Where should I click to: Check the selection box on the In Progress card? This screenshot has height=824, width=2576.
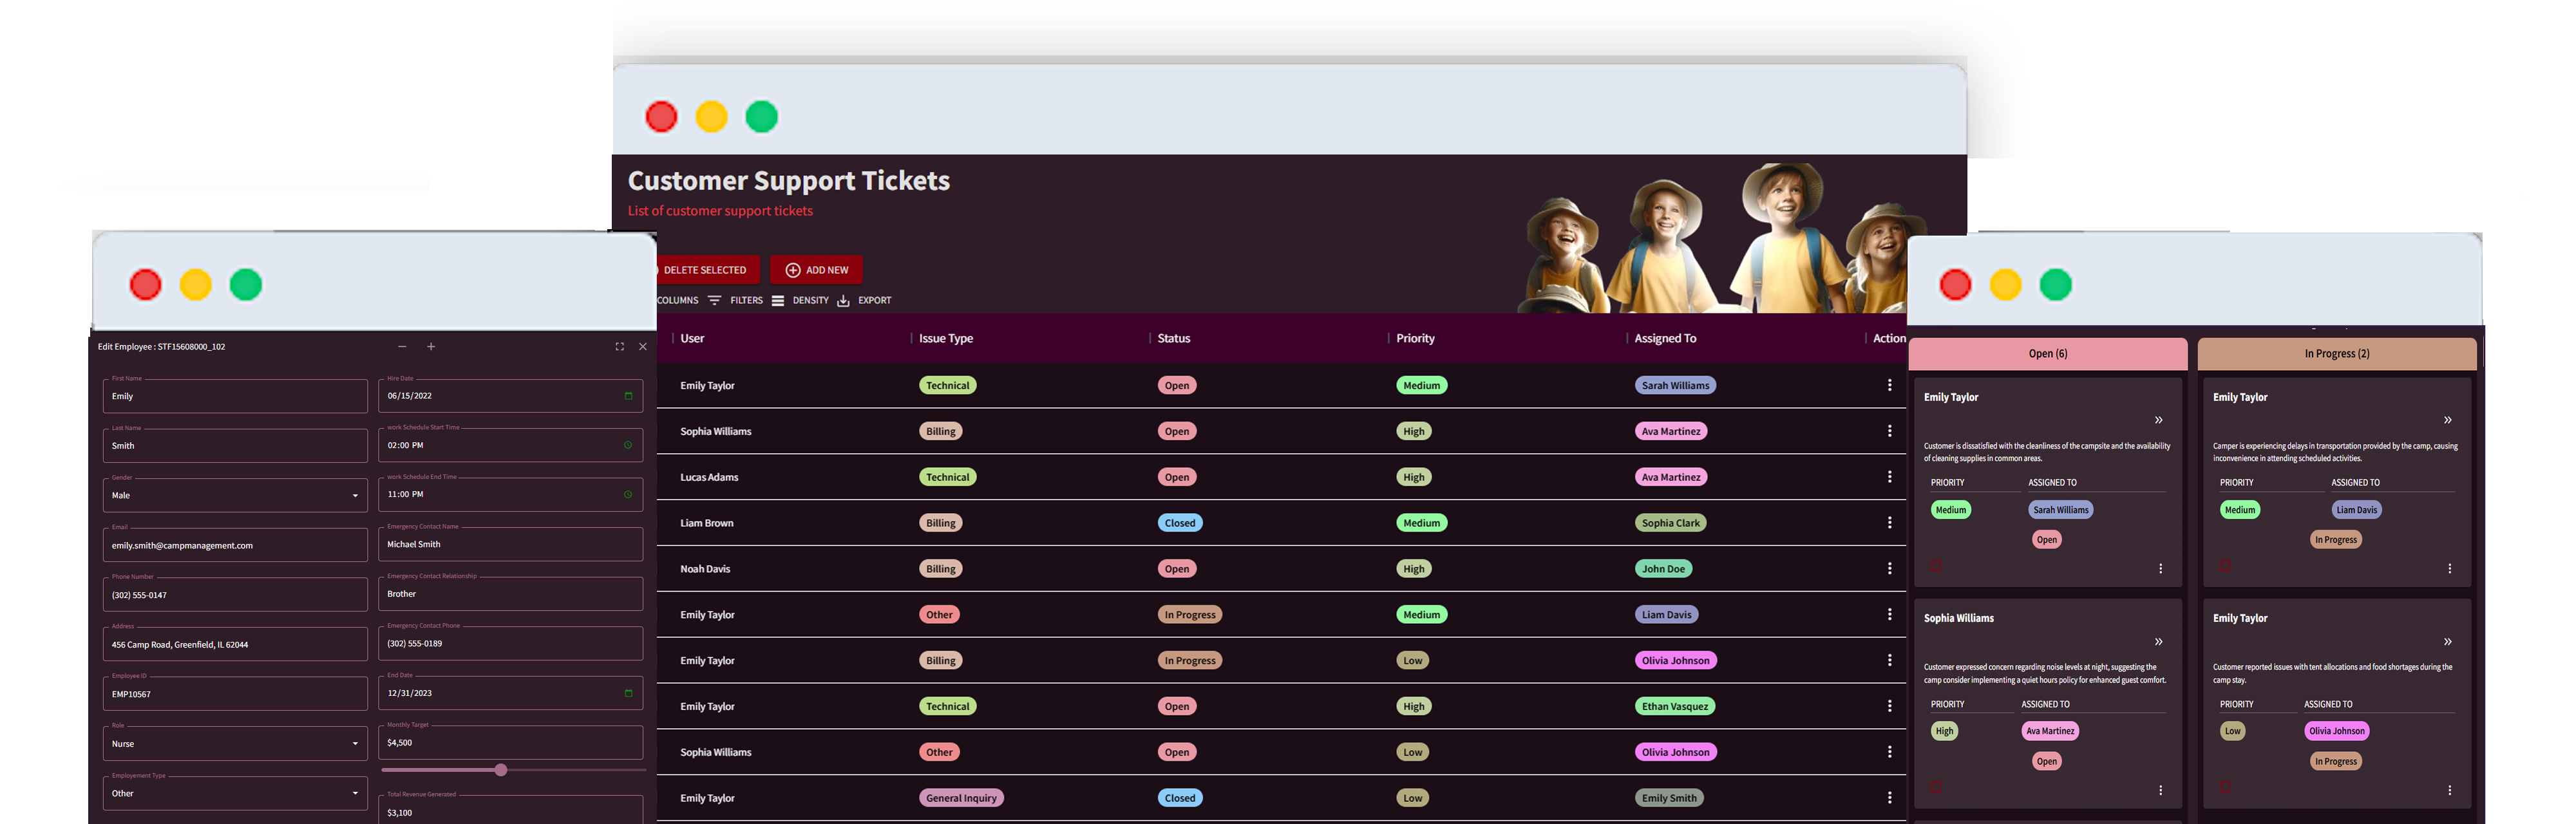[x=2225, y=565]
